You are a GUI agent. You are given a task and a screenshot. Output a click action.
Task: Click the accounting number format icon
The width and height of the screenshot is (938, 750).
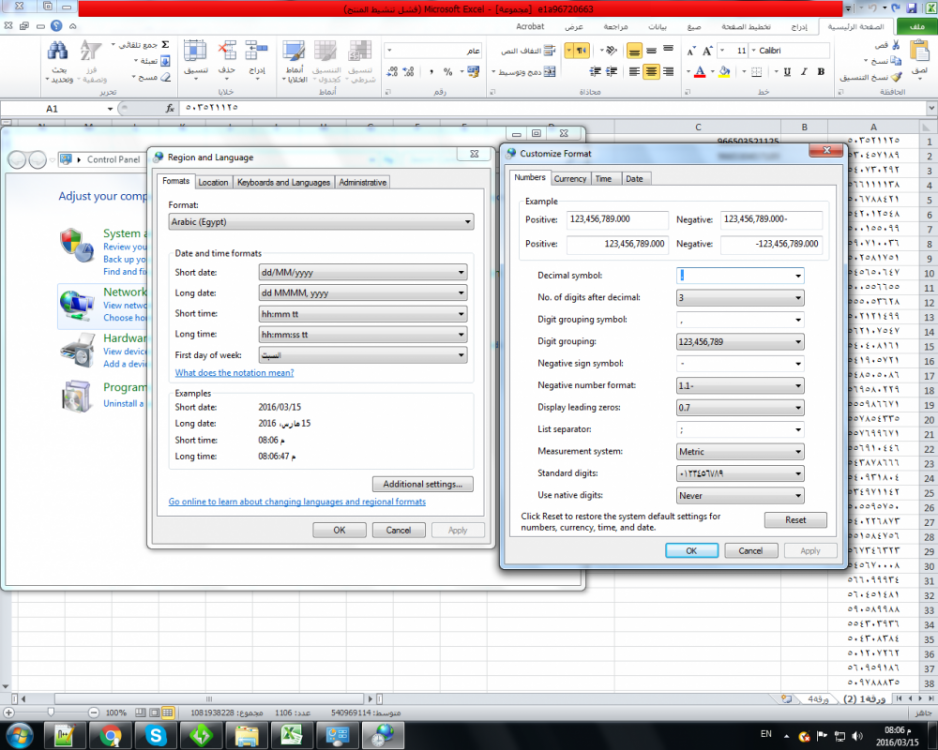click(473, 72)
